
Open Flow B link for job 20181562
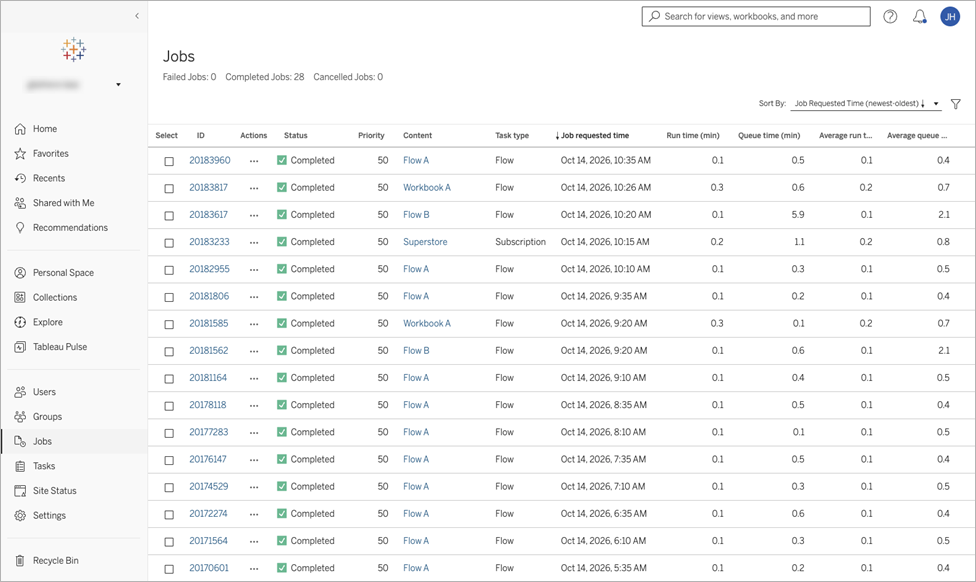coord(416,351)
